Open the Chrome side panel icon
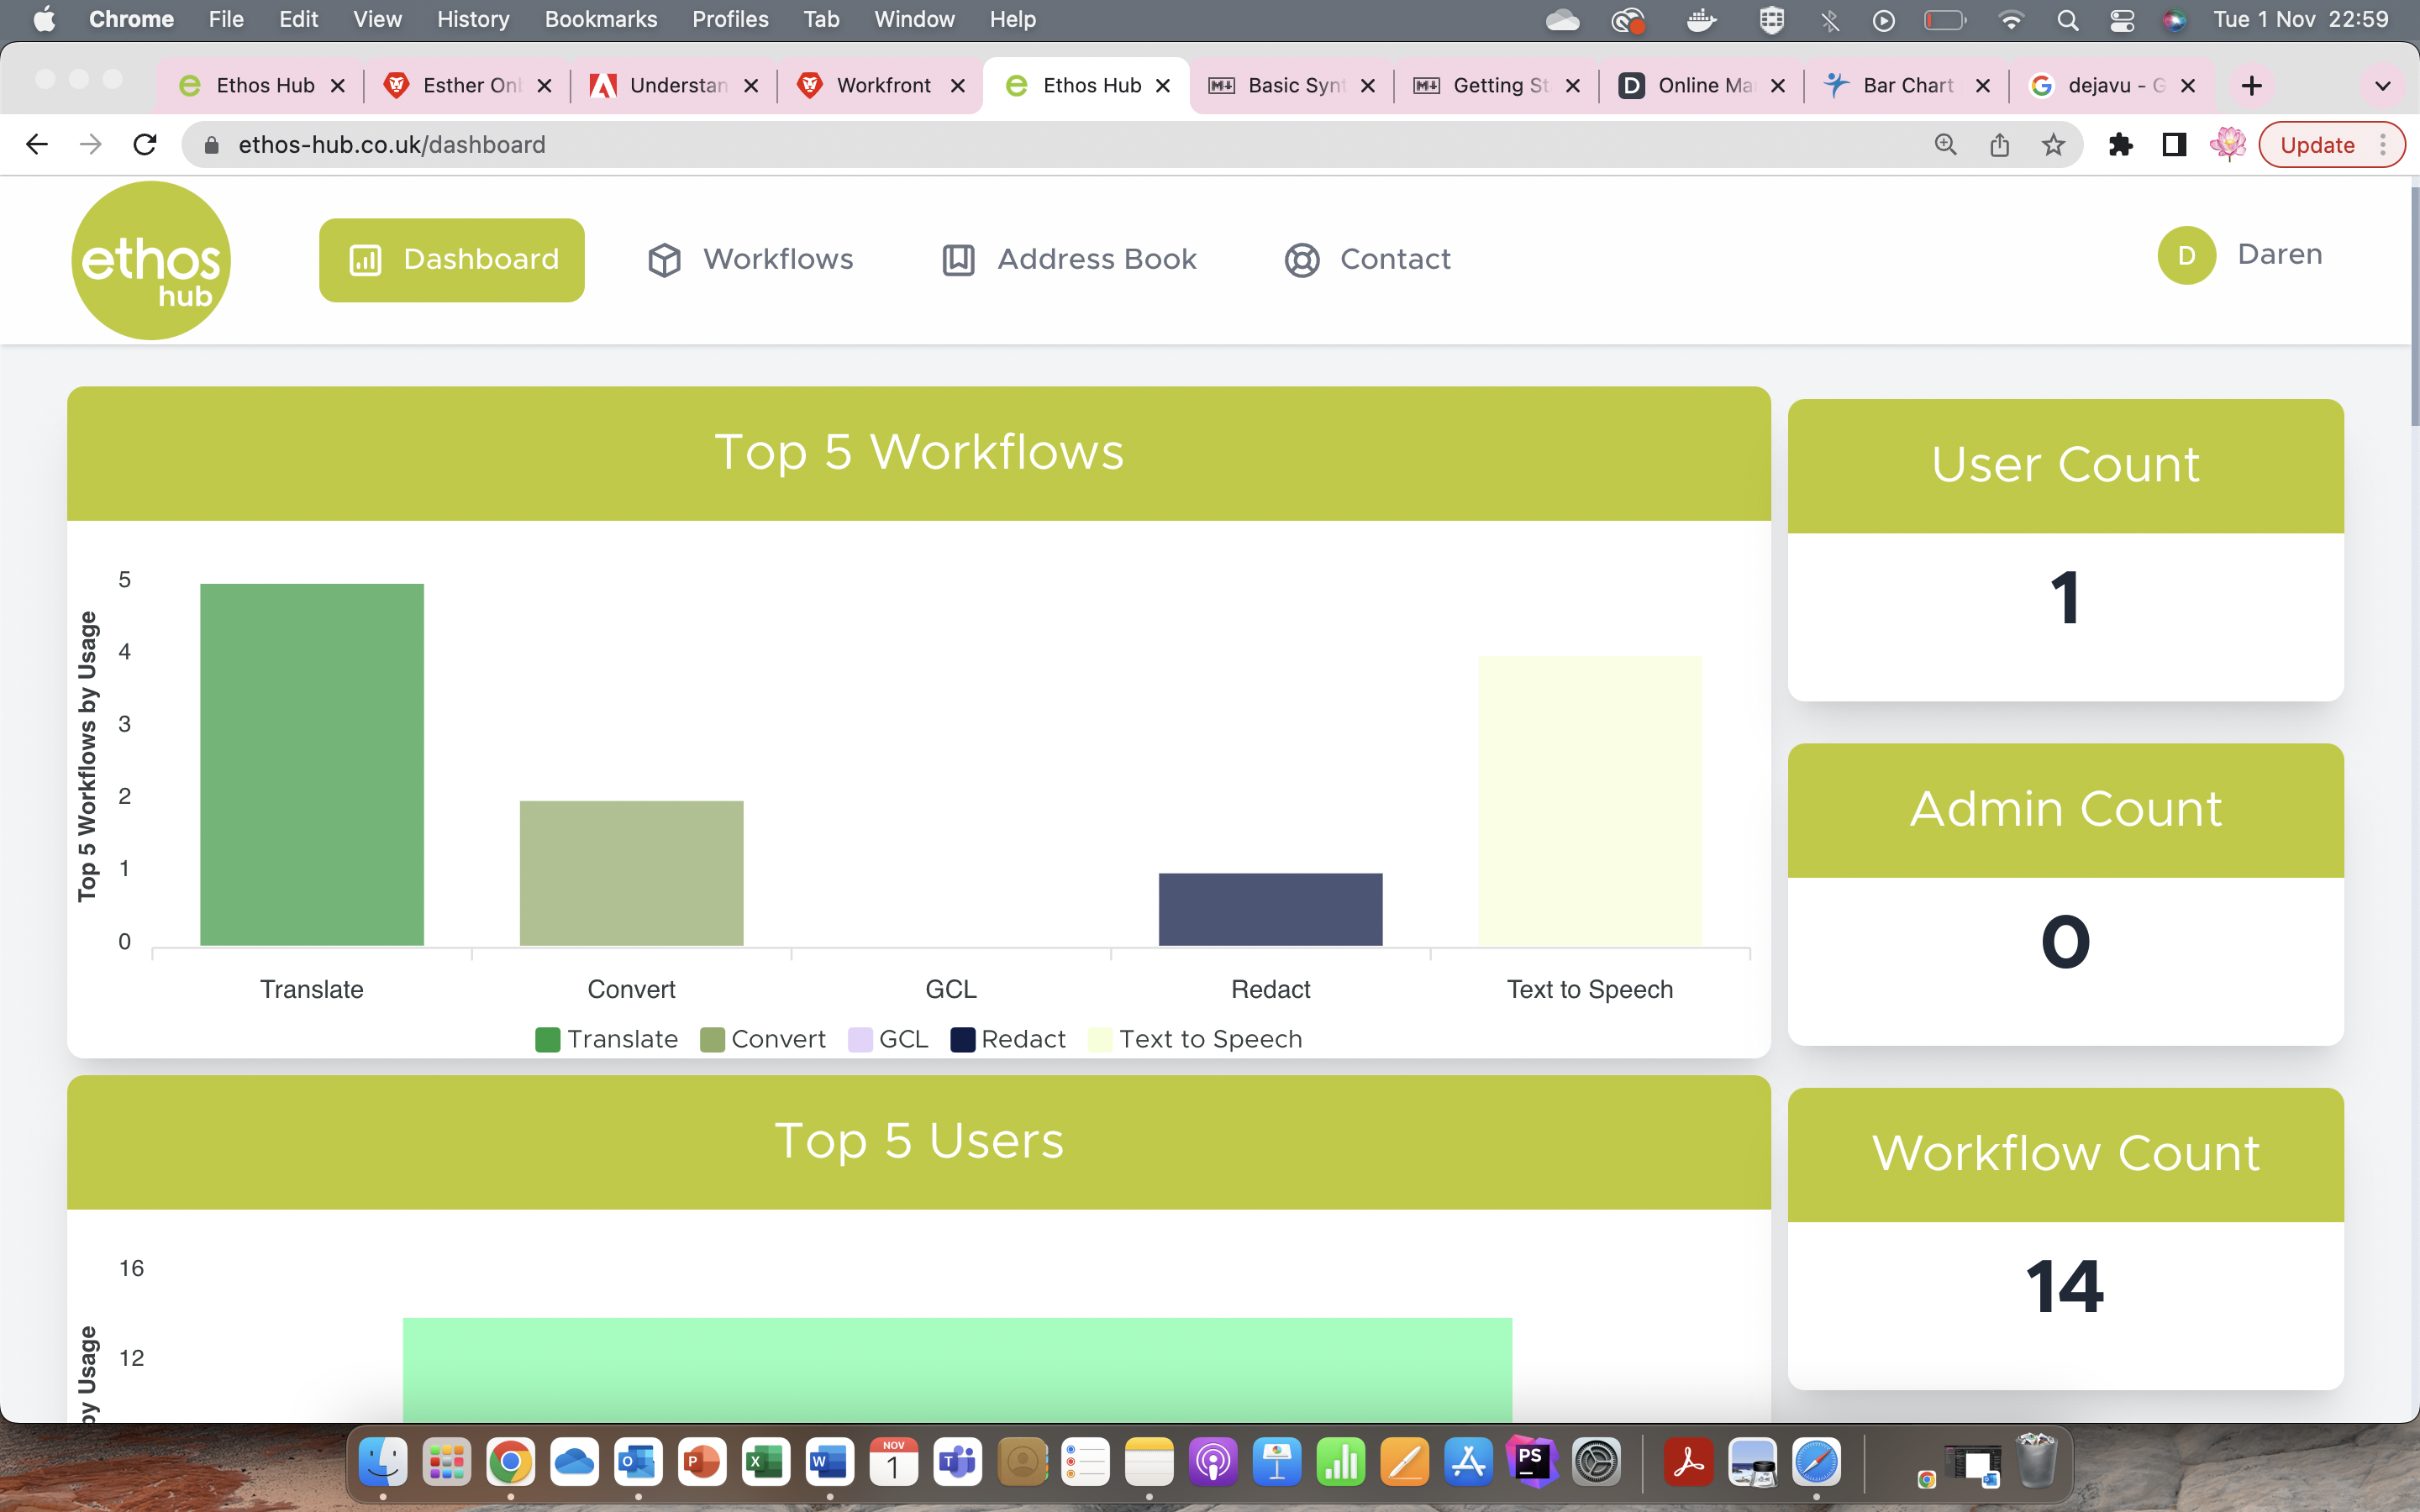 2173,144
